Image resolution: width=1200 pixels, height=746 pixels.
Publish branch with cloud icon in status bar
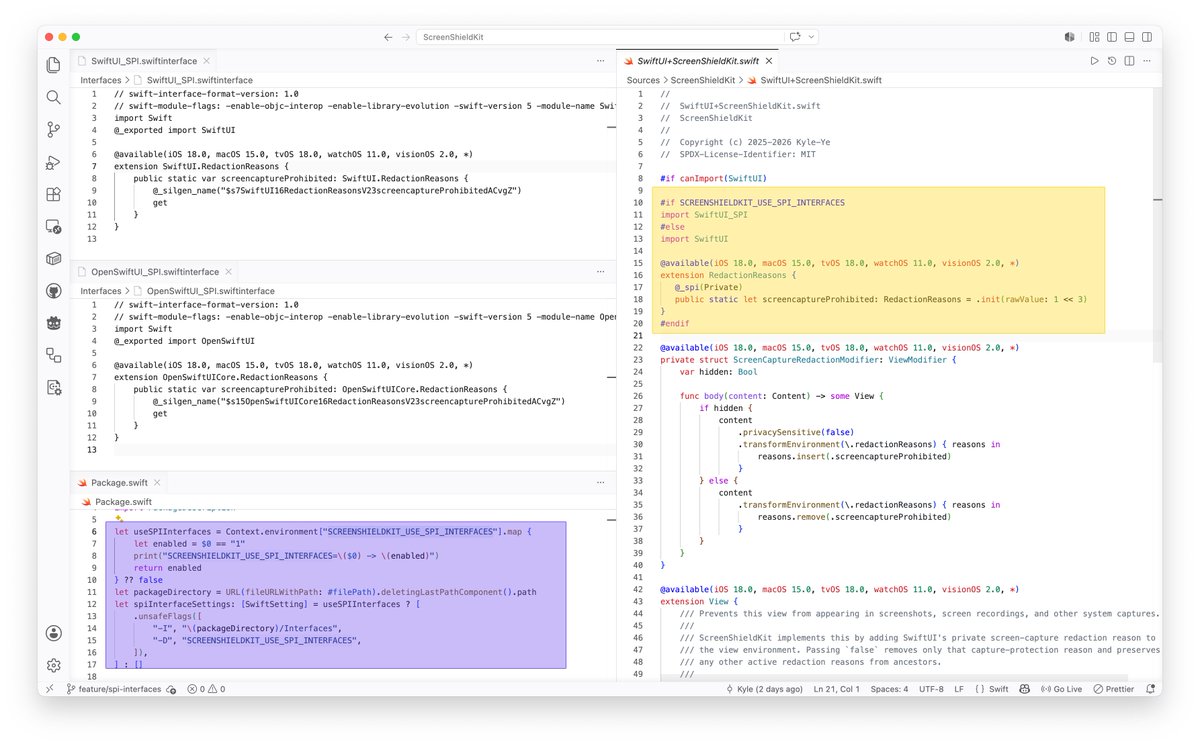[x=172, y=688]
